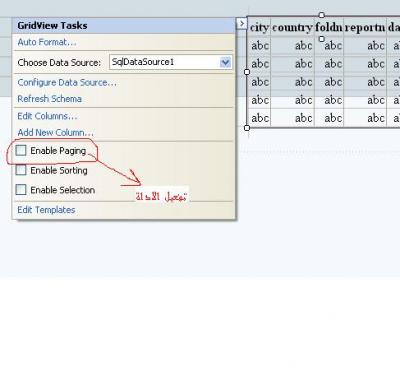Click the reportn column header
The height and width of the screenshot is (376, 400).
click(x=365, y=27)
